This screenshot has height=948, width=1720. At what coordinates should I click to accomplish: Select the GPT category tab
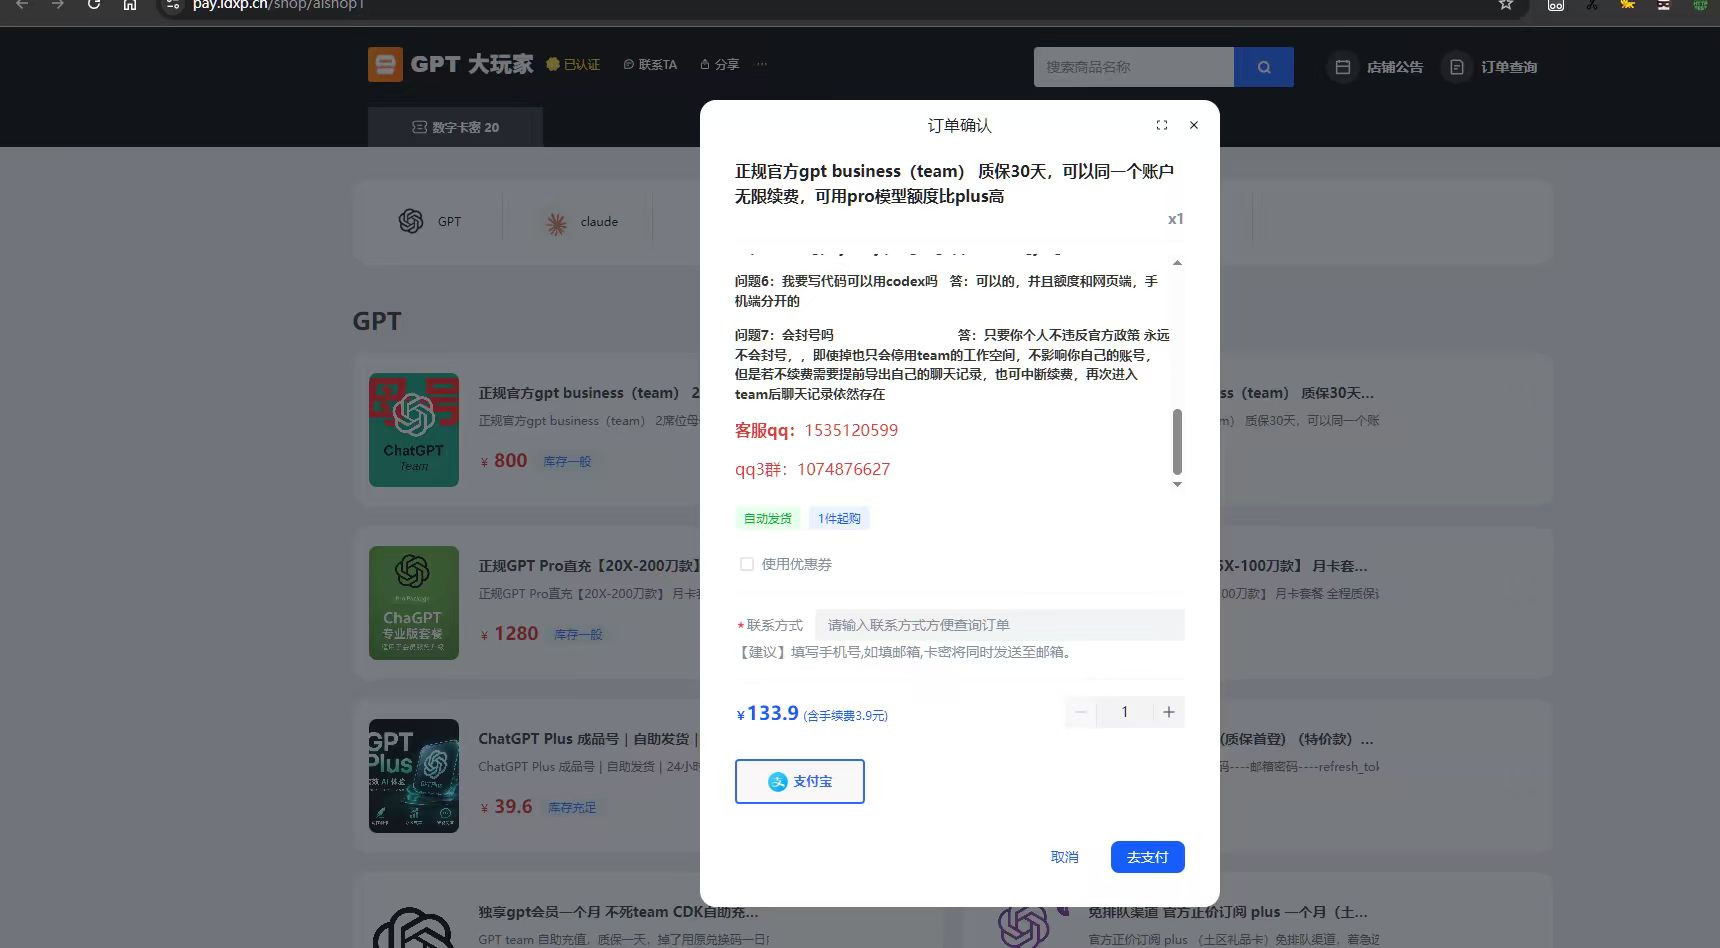pos(429,221)
